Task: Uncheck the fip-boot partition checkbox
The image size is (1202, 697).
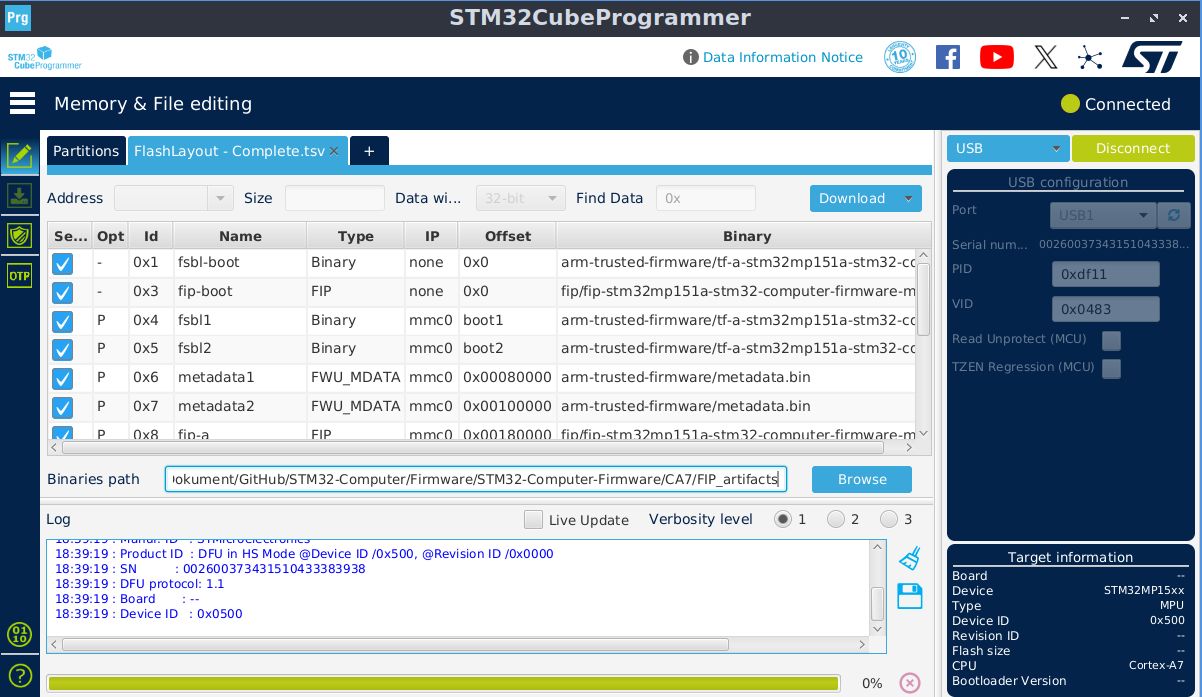Action: (x=62, y=293)
